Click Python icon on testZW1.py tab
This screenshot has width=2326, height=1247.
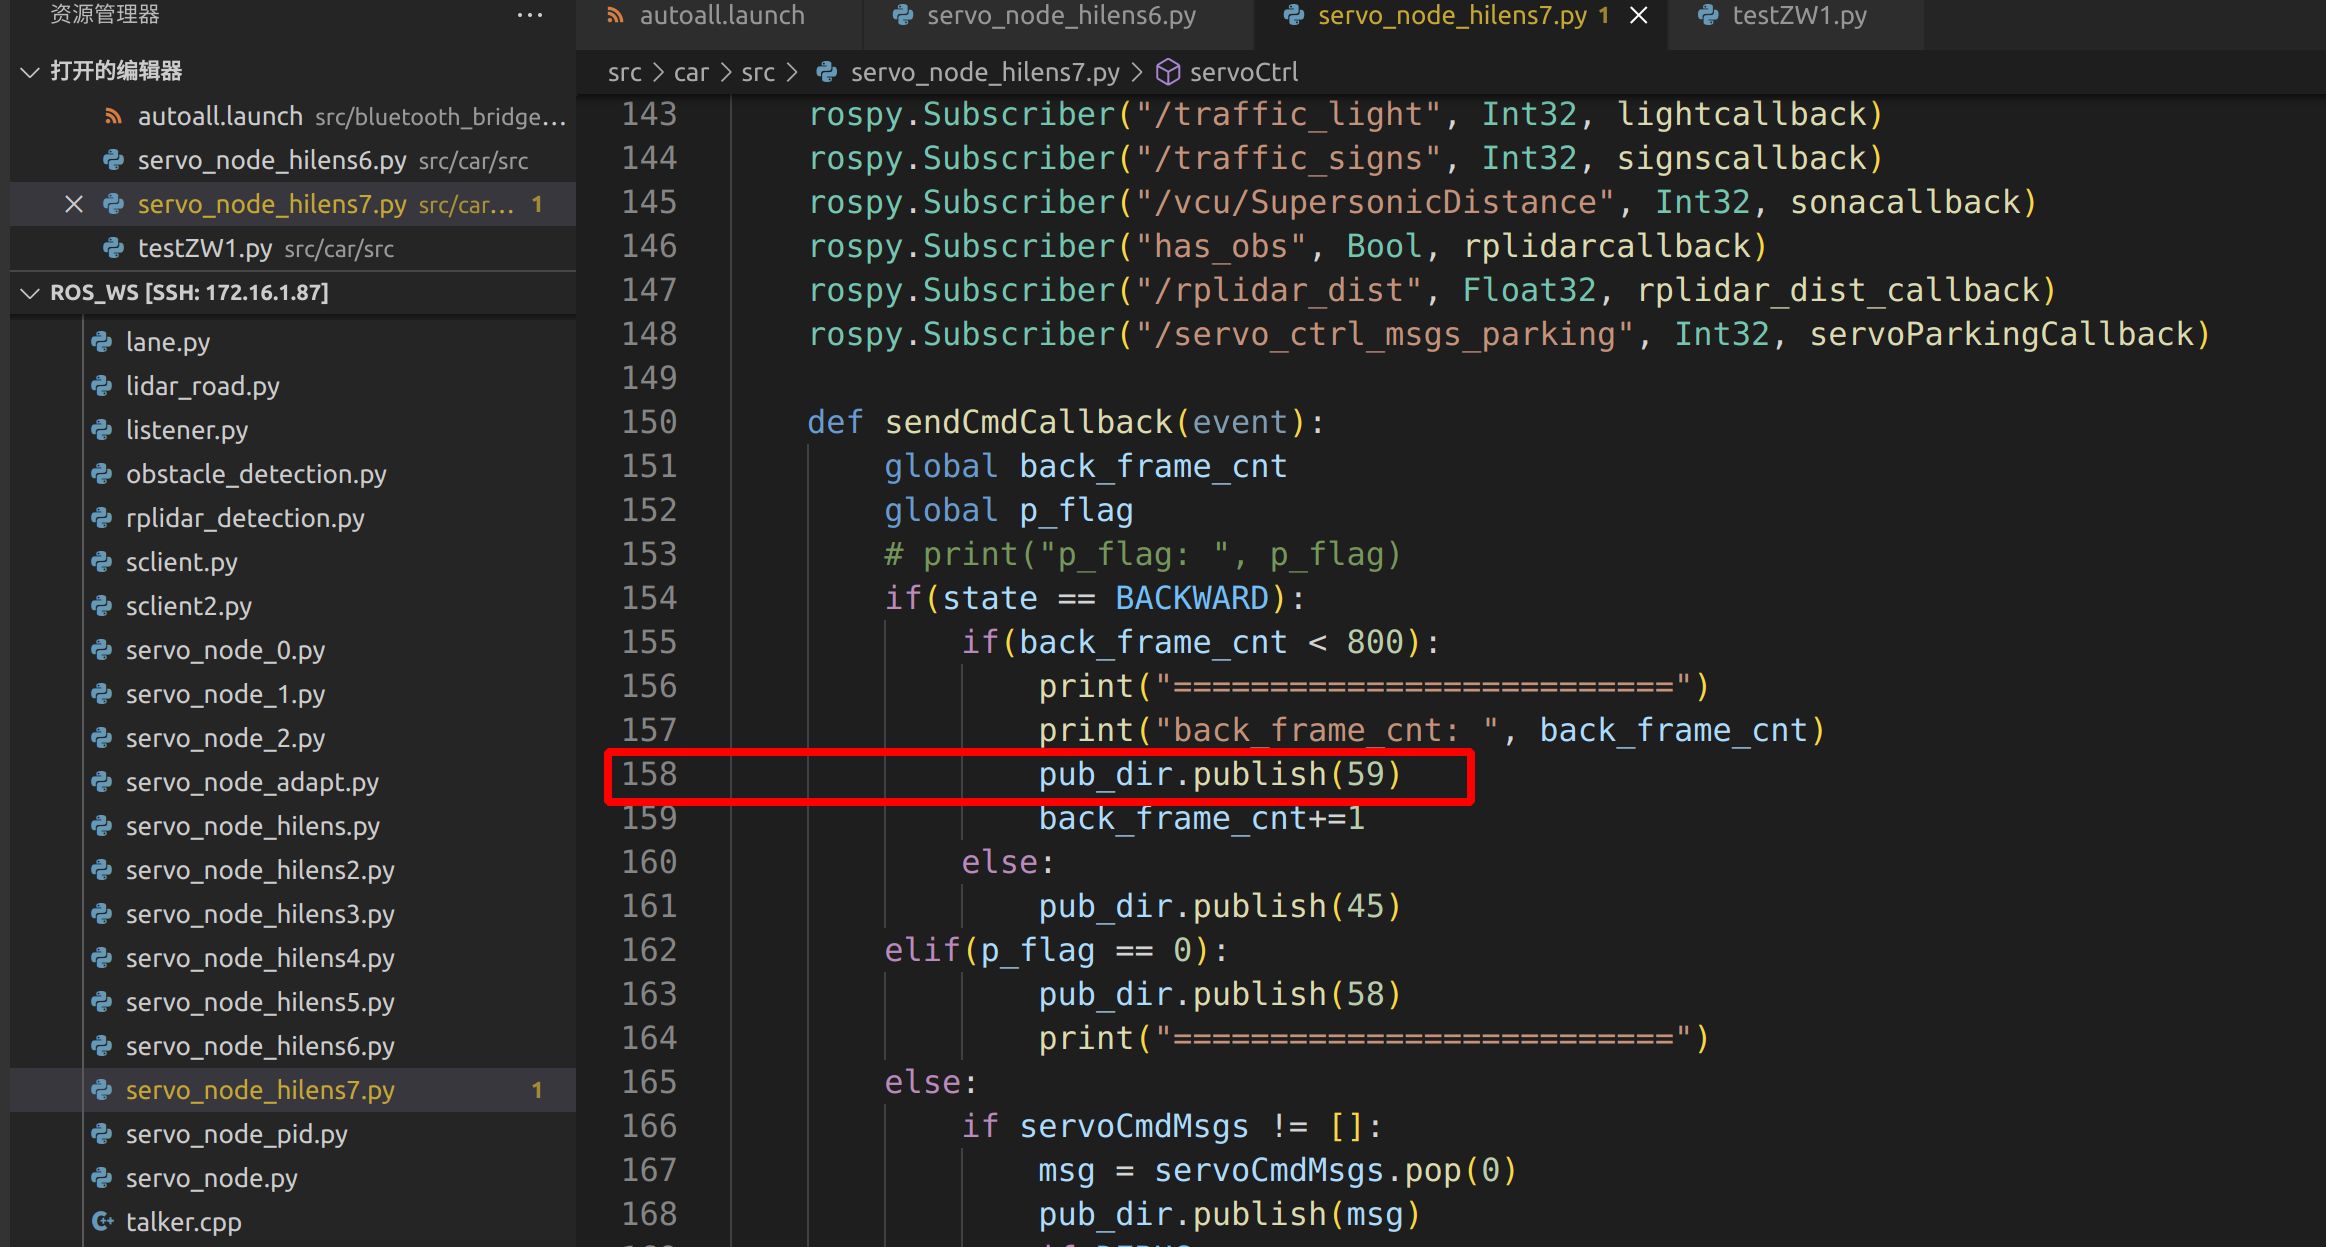1709,15
